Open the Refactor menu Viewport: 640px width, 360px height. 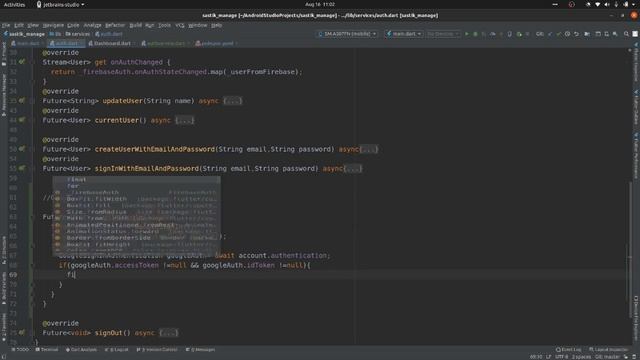point(115,25)
